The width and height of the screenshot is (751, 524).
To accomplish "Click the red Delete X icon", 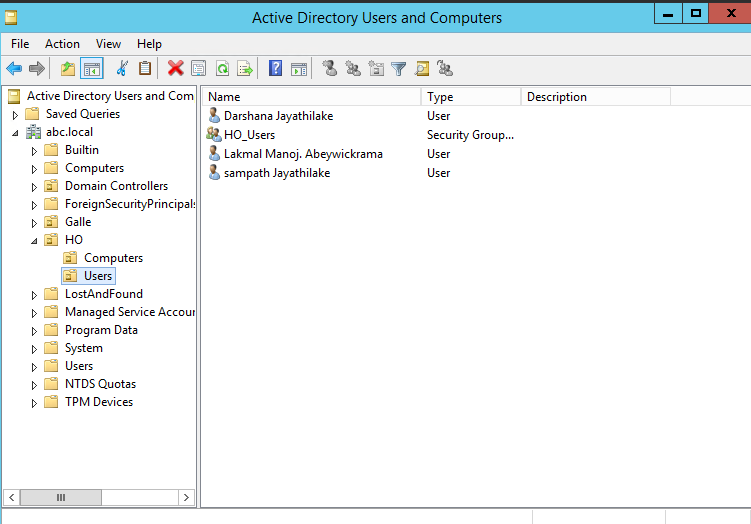I will point(176,68).
